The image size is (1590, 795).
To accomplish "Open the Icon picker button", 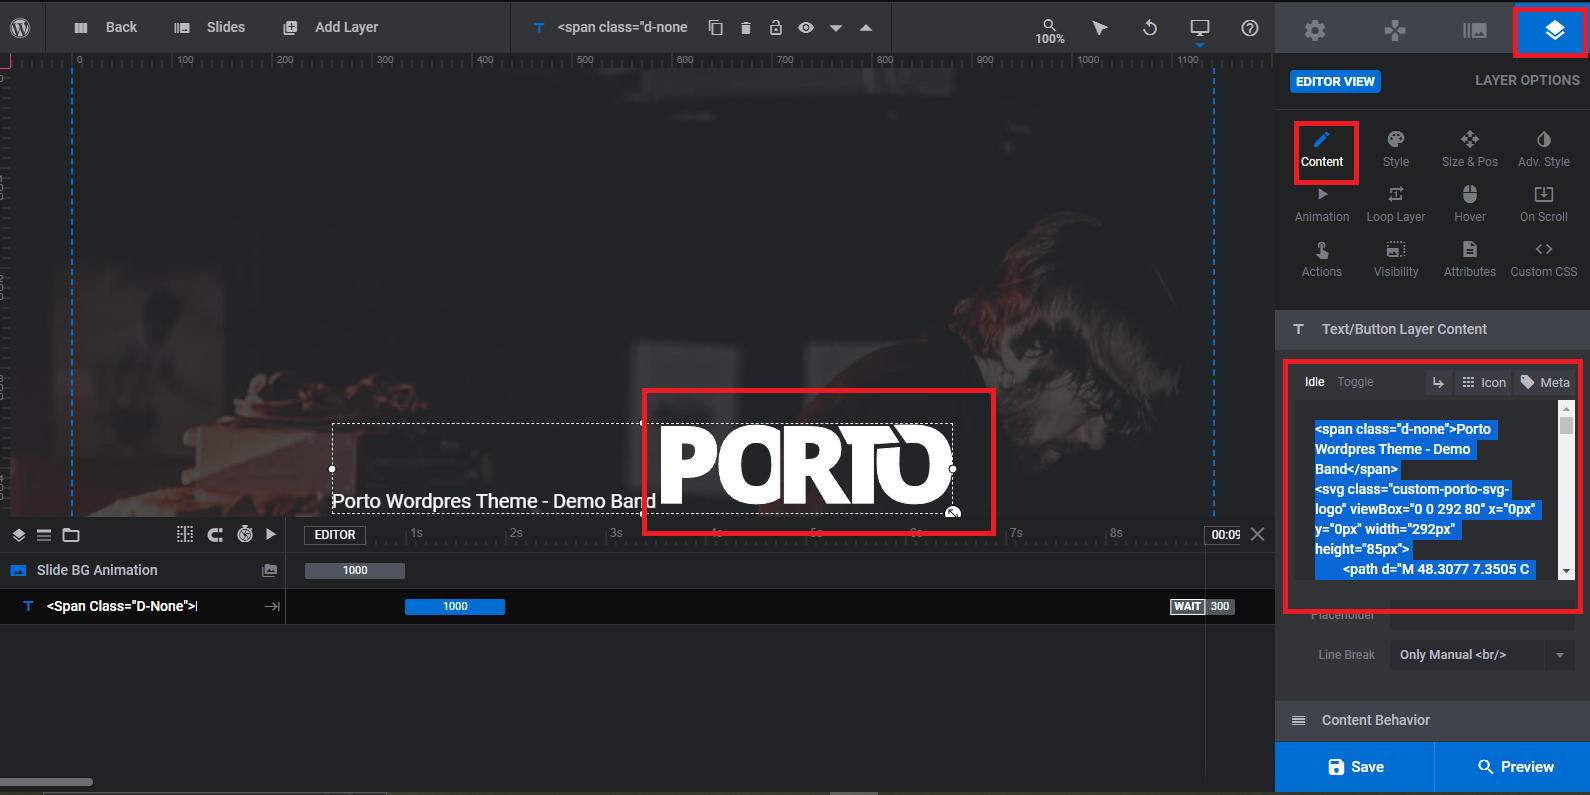I will [1483, 382].
